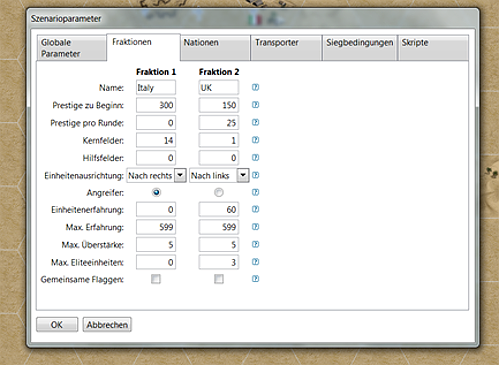Open help icon for Max. Erfahrung

(255, 227)
